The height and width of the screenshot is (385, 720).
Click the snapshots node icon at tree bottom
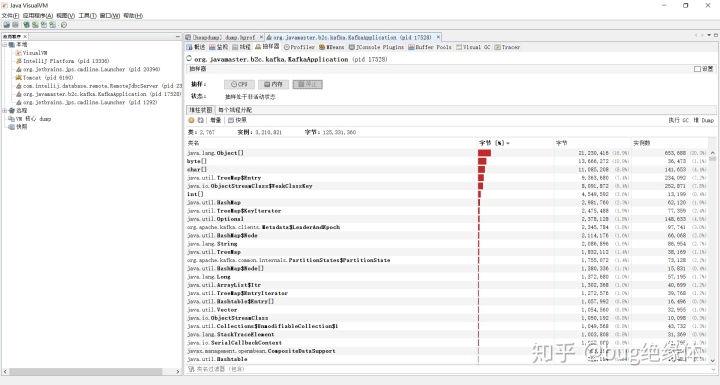[x=11, y=127]
